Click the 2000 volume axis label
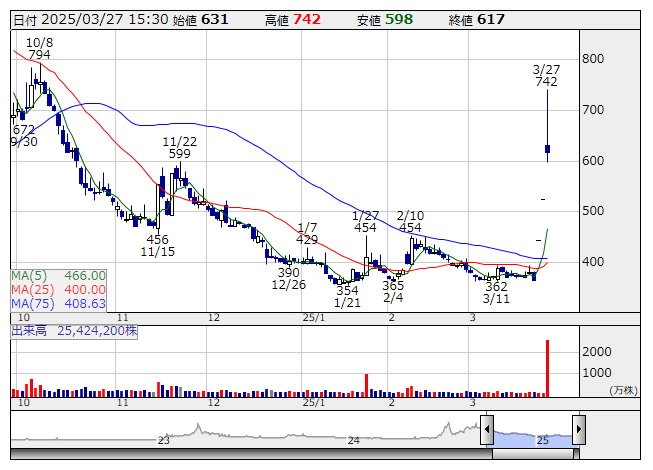 597,352
